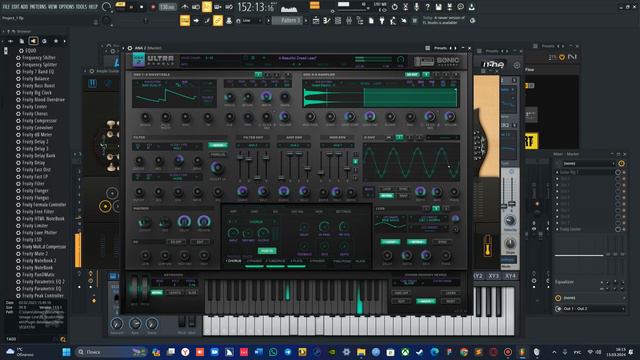Open Out 1 - Out 2 output selector
Viewport: 640px width, 360px height.
(x=590, y=309)
